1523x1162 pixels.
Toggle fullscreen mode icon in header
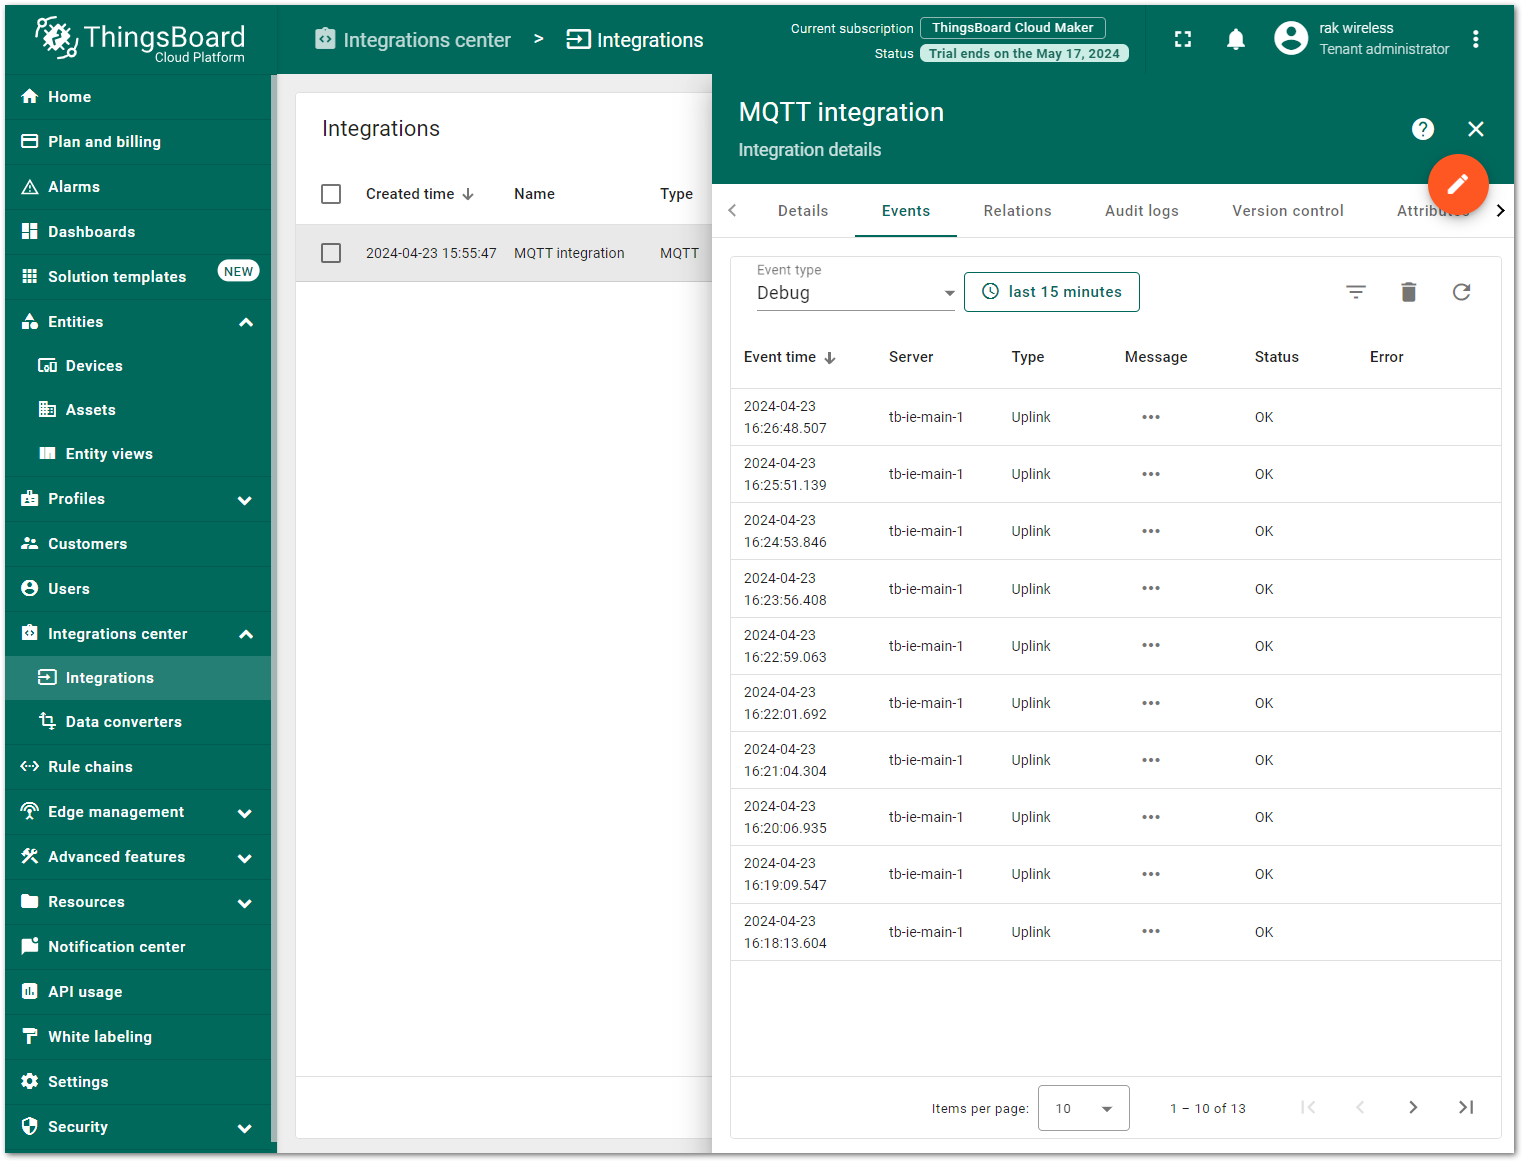tap(1183, 39)
